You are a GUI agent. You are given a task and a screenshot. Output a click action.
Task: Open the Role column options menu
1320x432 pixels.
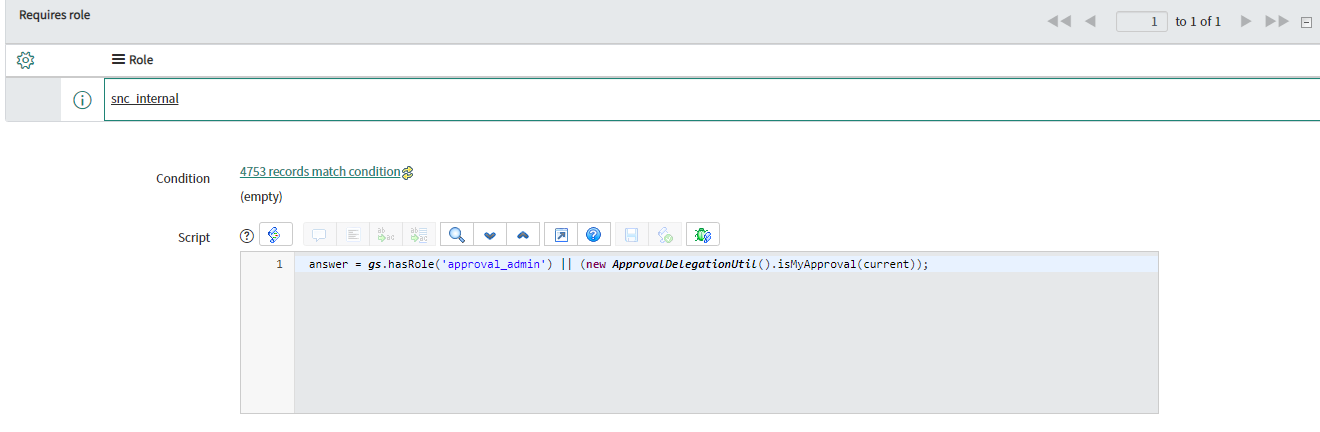tap(118, 60)
